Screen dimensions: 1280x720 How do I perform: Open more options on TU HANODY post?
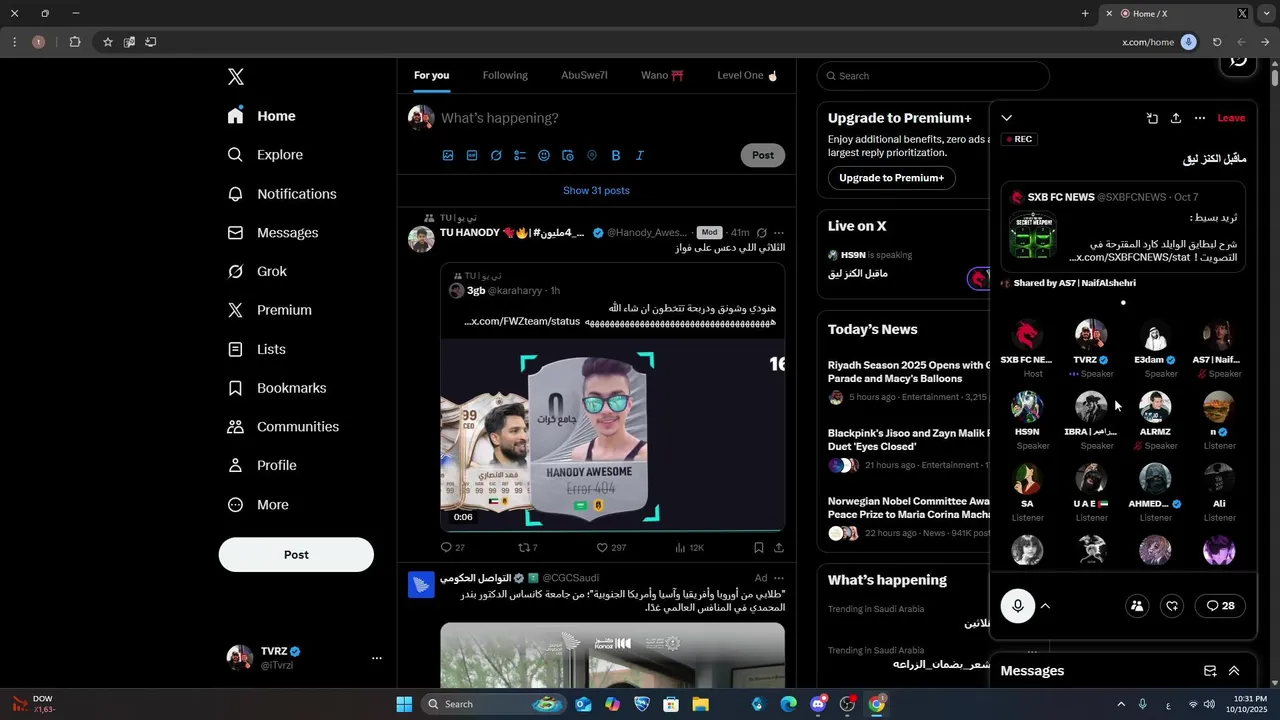pos(779,233)
